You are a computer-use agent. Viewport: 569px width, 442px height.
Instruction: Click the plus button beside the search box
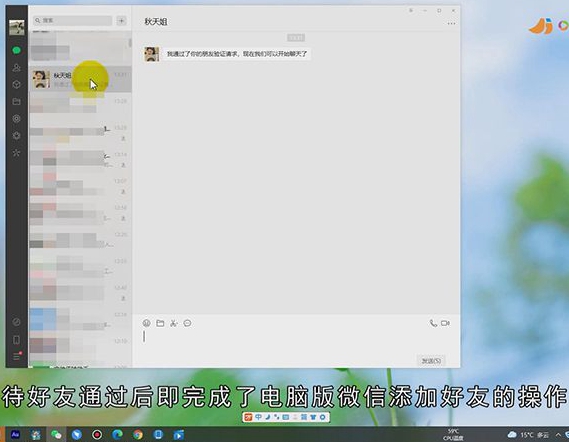click(x=122, y=21)
